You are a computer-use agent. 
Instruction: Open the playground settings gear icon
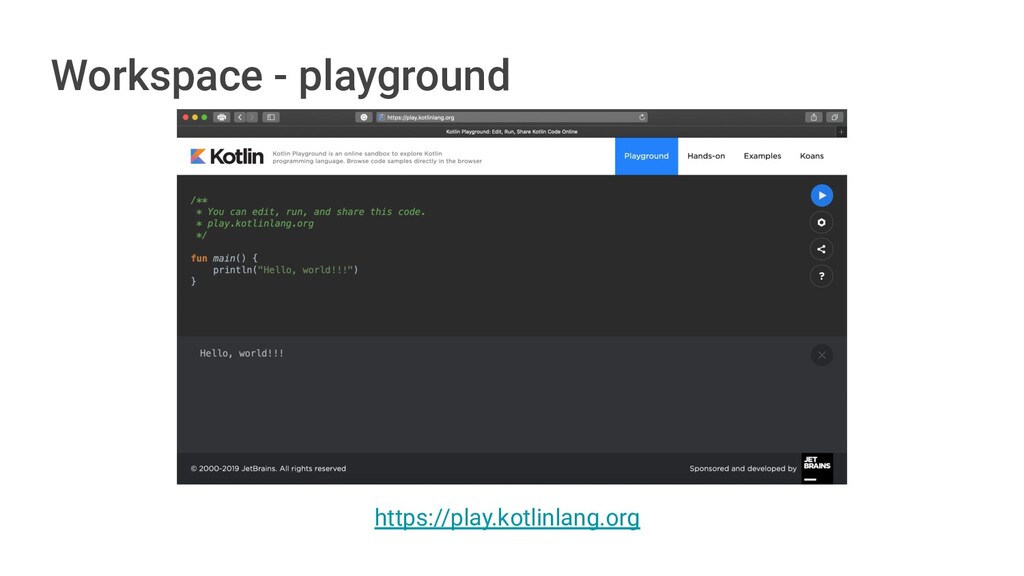pyautogui.click(x=822, y=222)
